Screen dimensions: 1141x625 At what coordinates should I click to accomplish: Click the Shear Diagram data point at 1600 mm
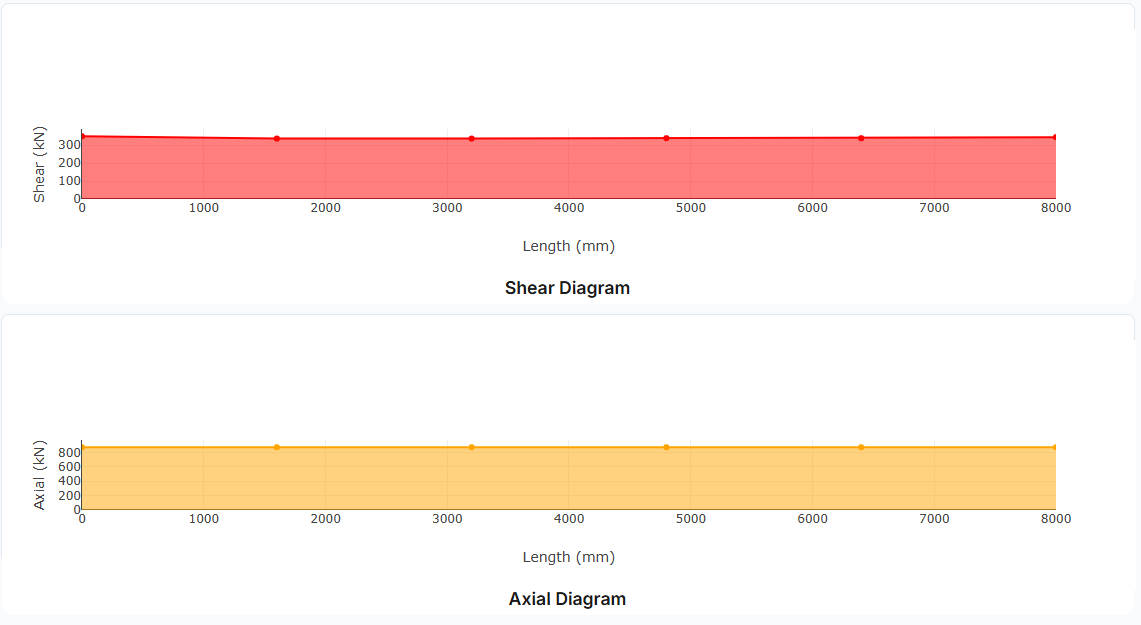(277, 138)
